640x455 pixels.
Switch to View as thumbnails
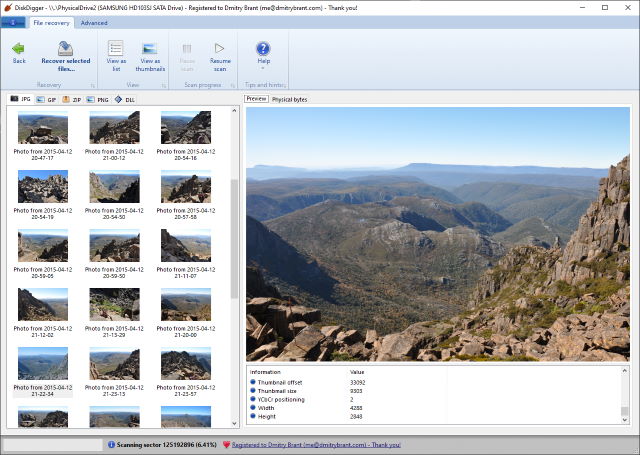[150, 56]
